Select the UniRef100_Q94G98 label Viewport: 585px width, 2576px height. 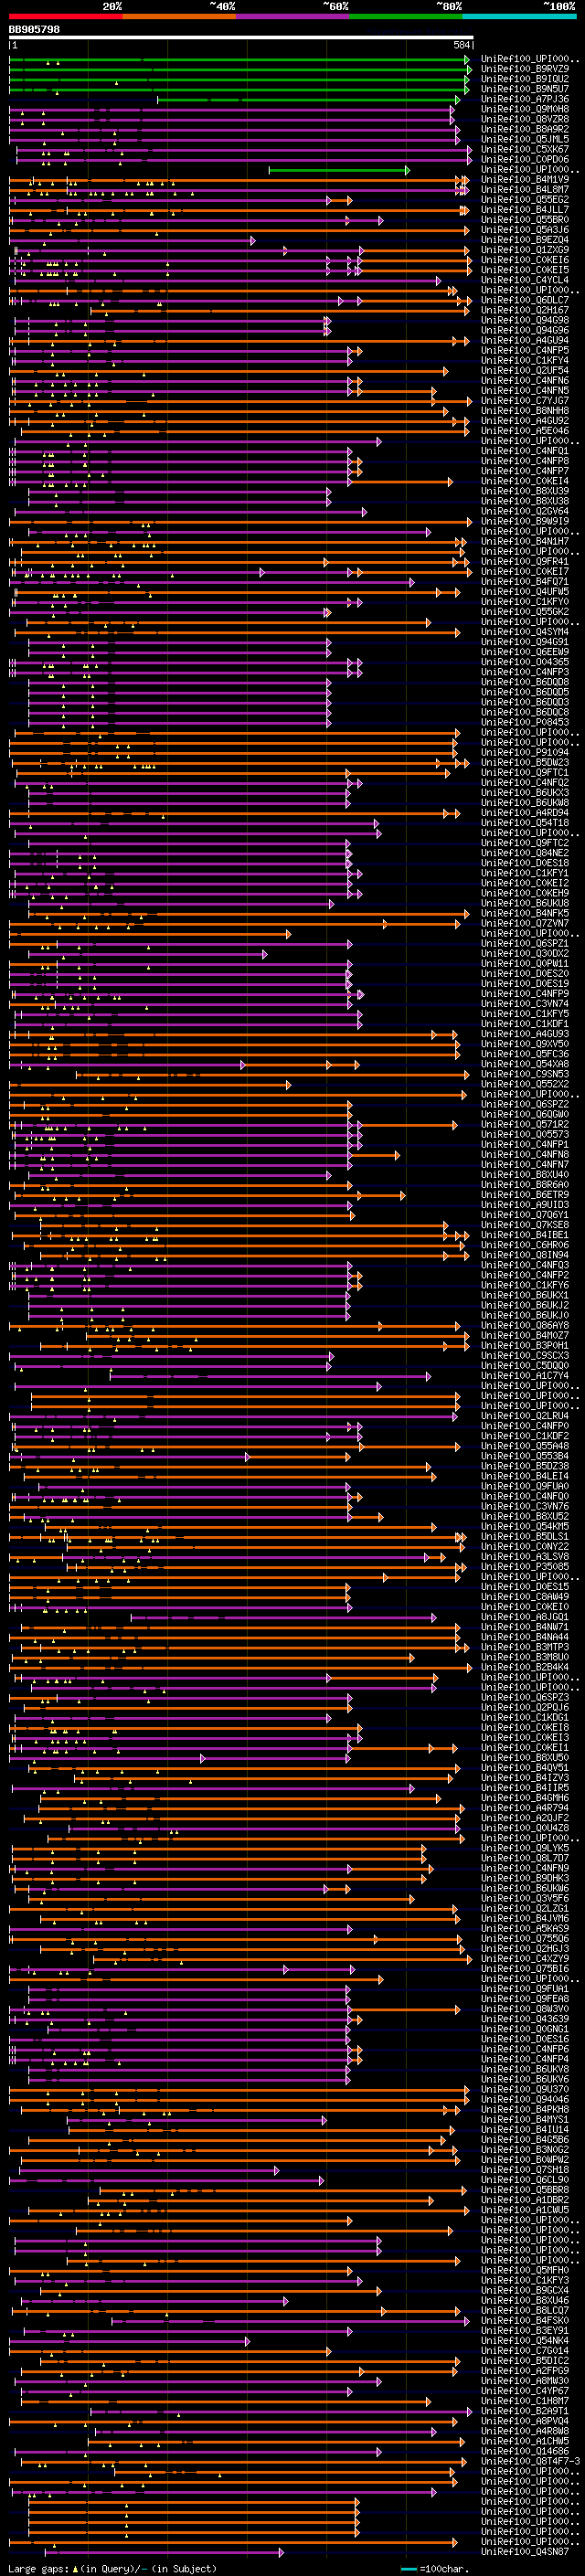click(x=525, y=320)
